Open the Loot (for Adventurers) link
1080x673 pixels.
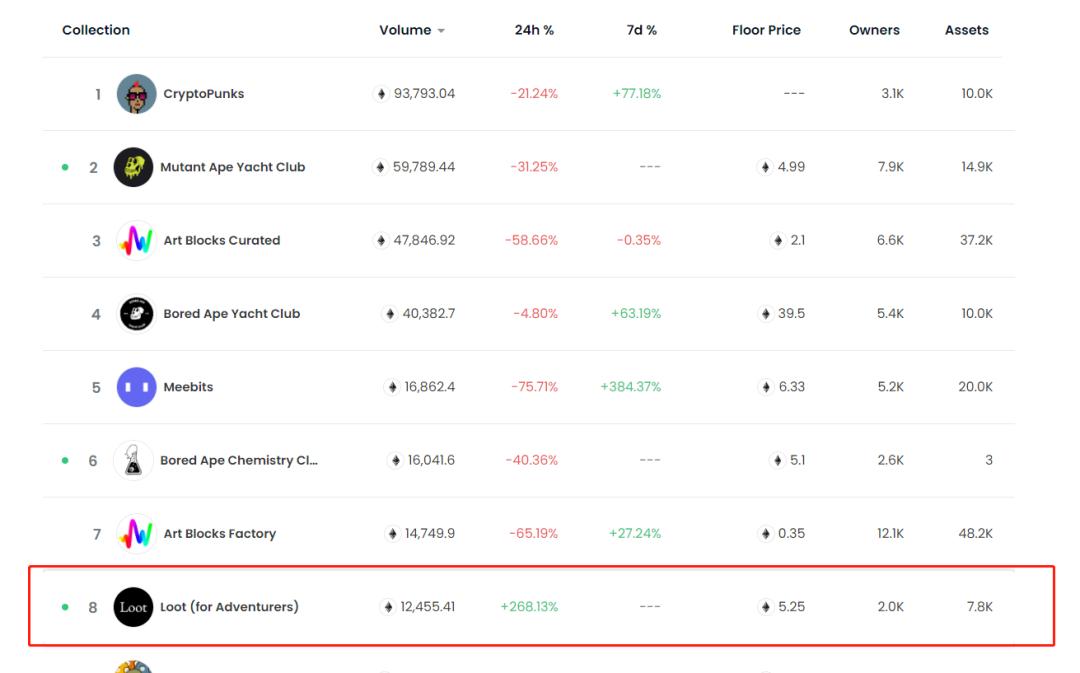pyautogui.click(x=229, y=607)
